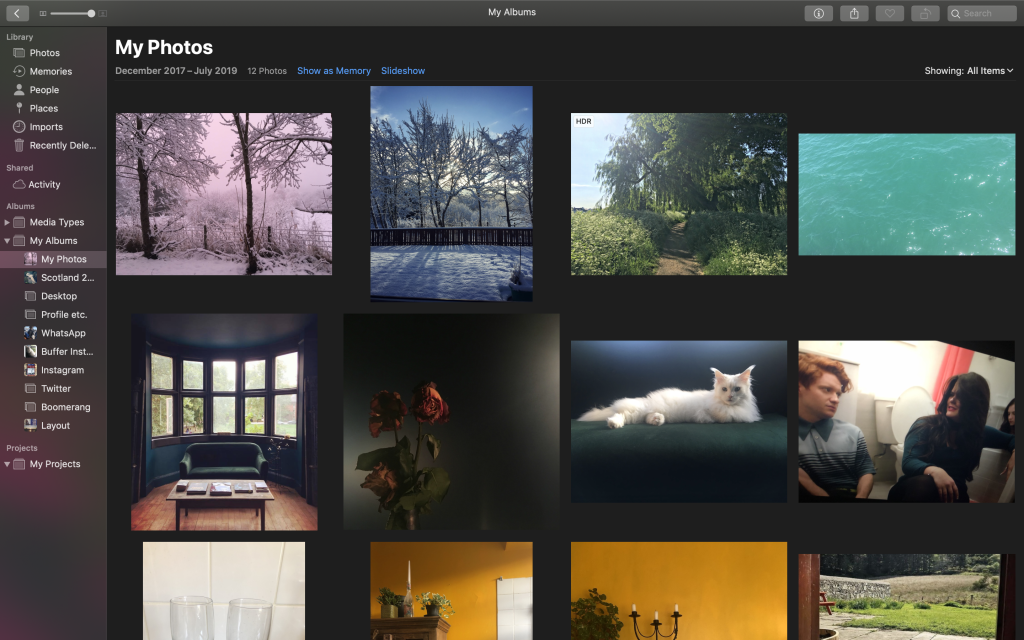Click the share icon in toolbar
Viewport: 1024px width, 640px height.
coord(854,13)
